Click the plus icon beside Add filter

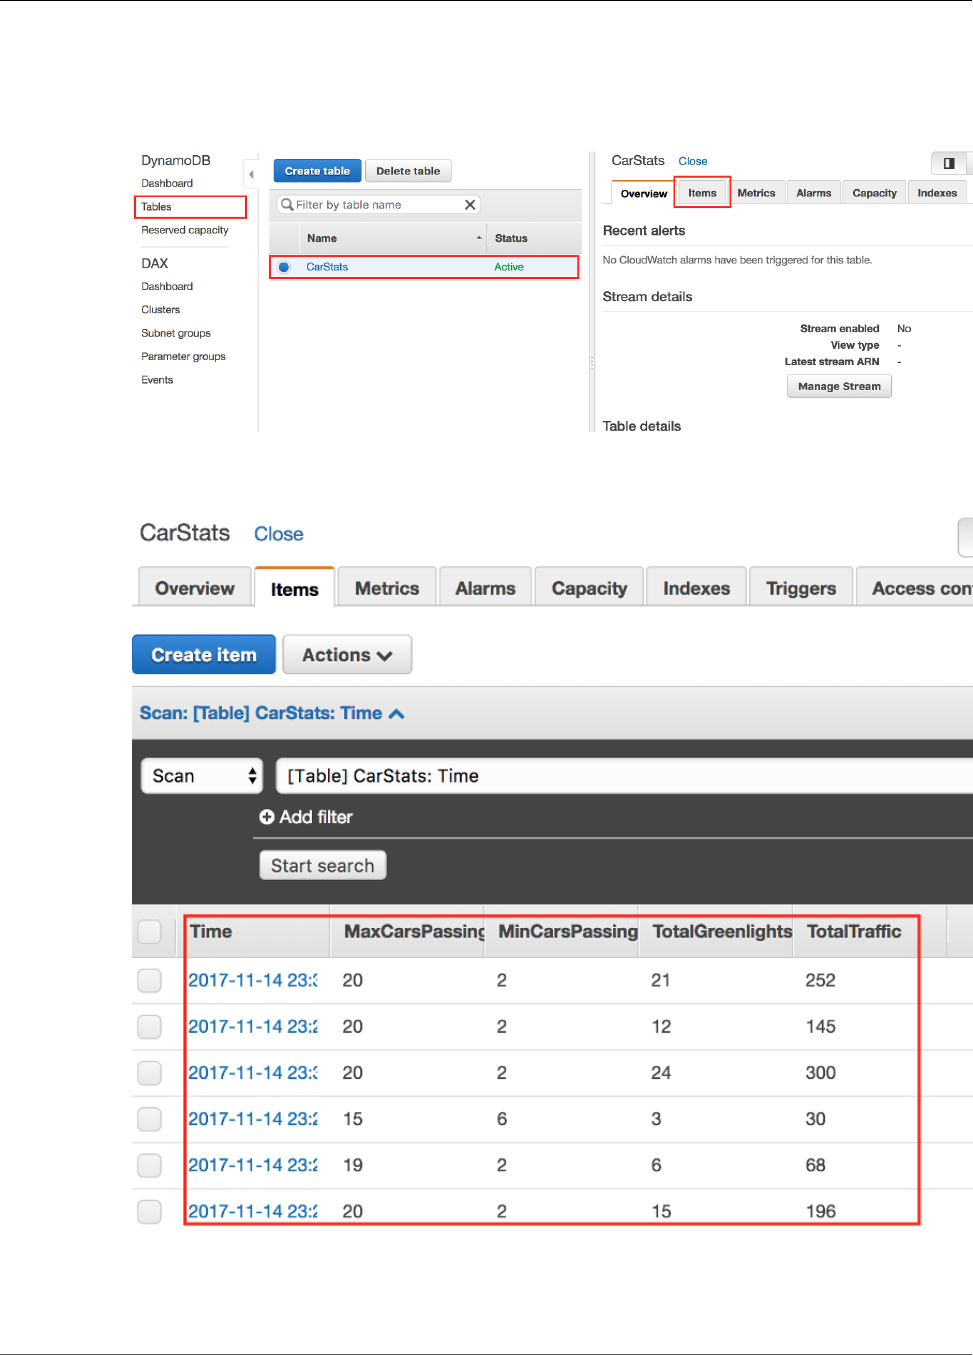click(267, 817)
